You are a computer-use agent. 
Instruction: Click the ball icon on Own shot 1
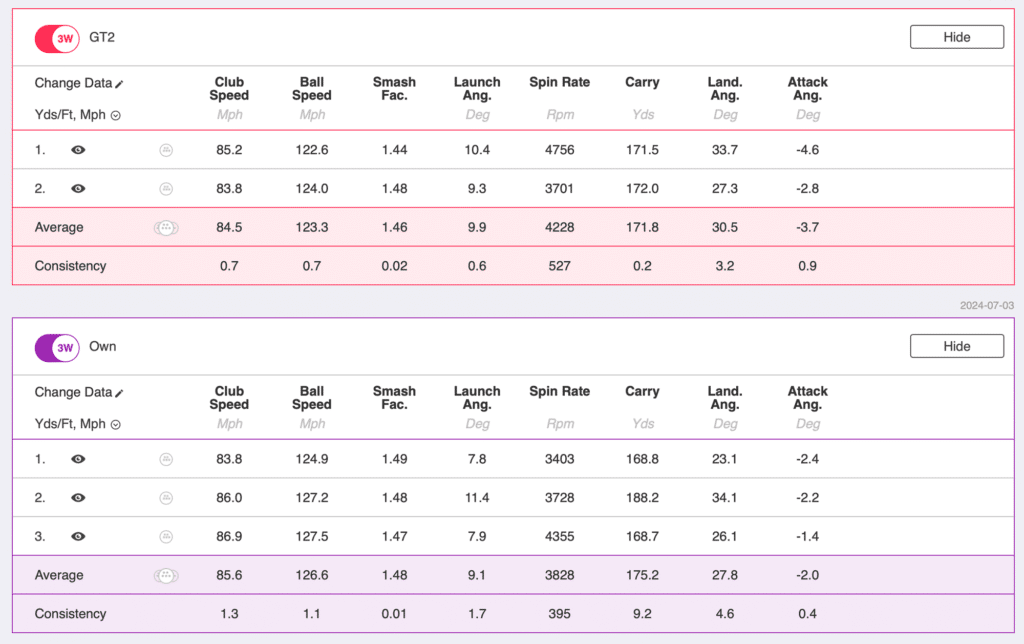tap(166, 459)
